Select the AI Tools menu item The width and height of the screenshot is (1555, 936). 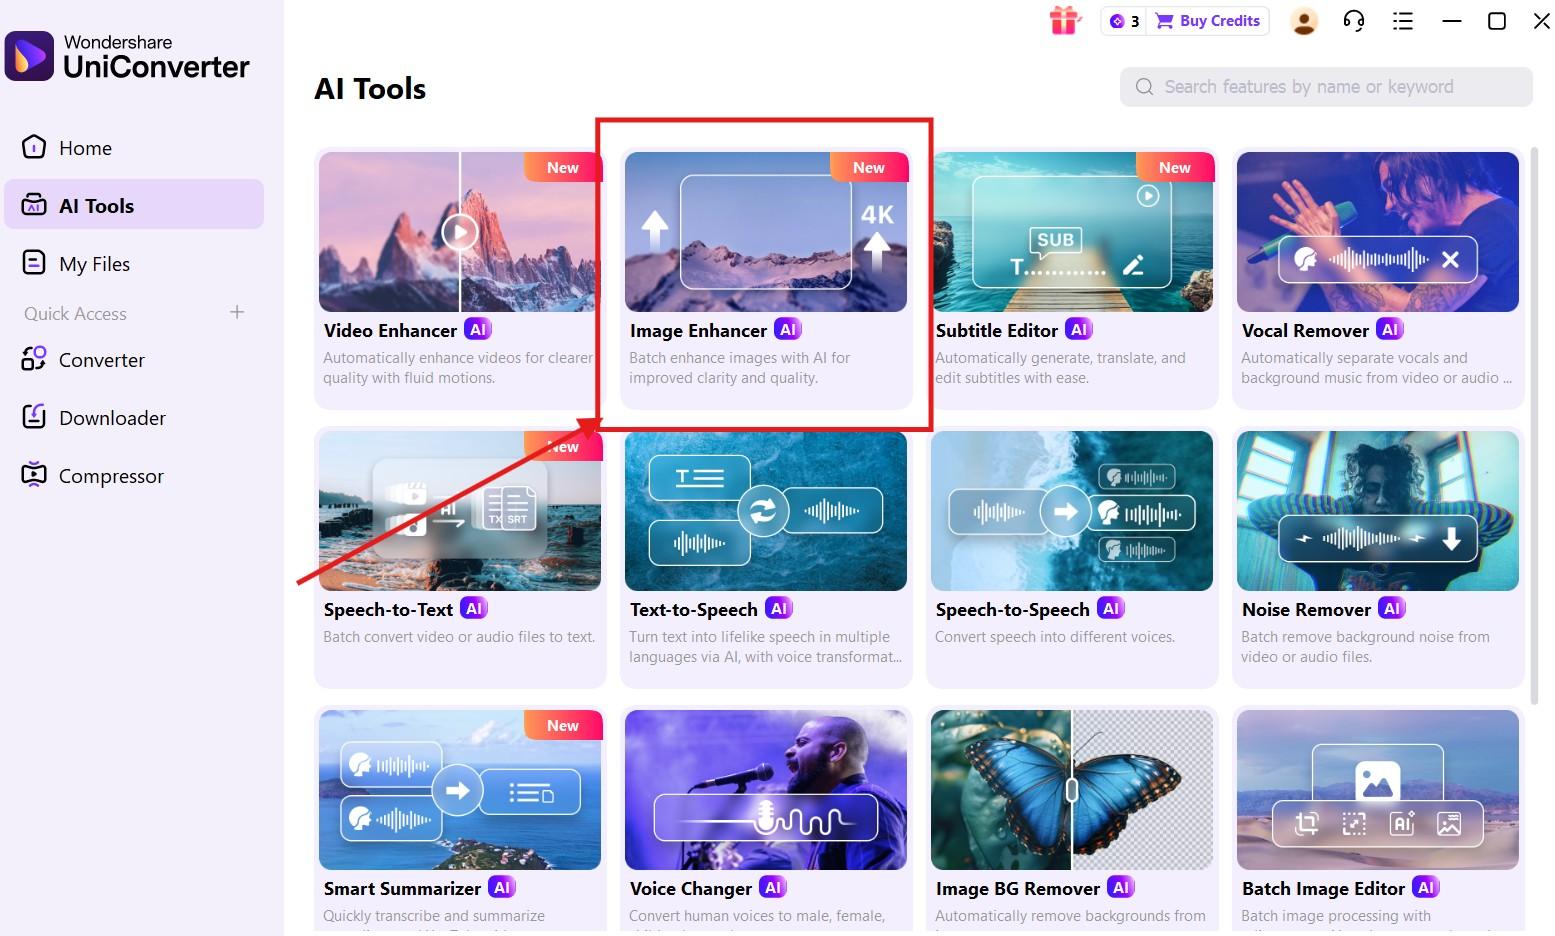(x=134, y=205)
